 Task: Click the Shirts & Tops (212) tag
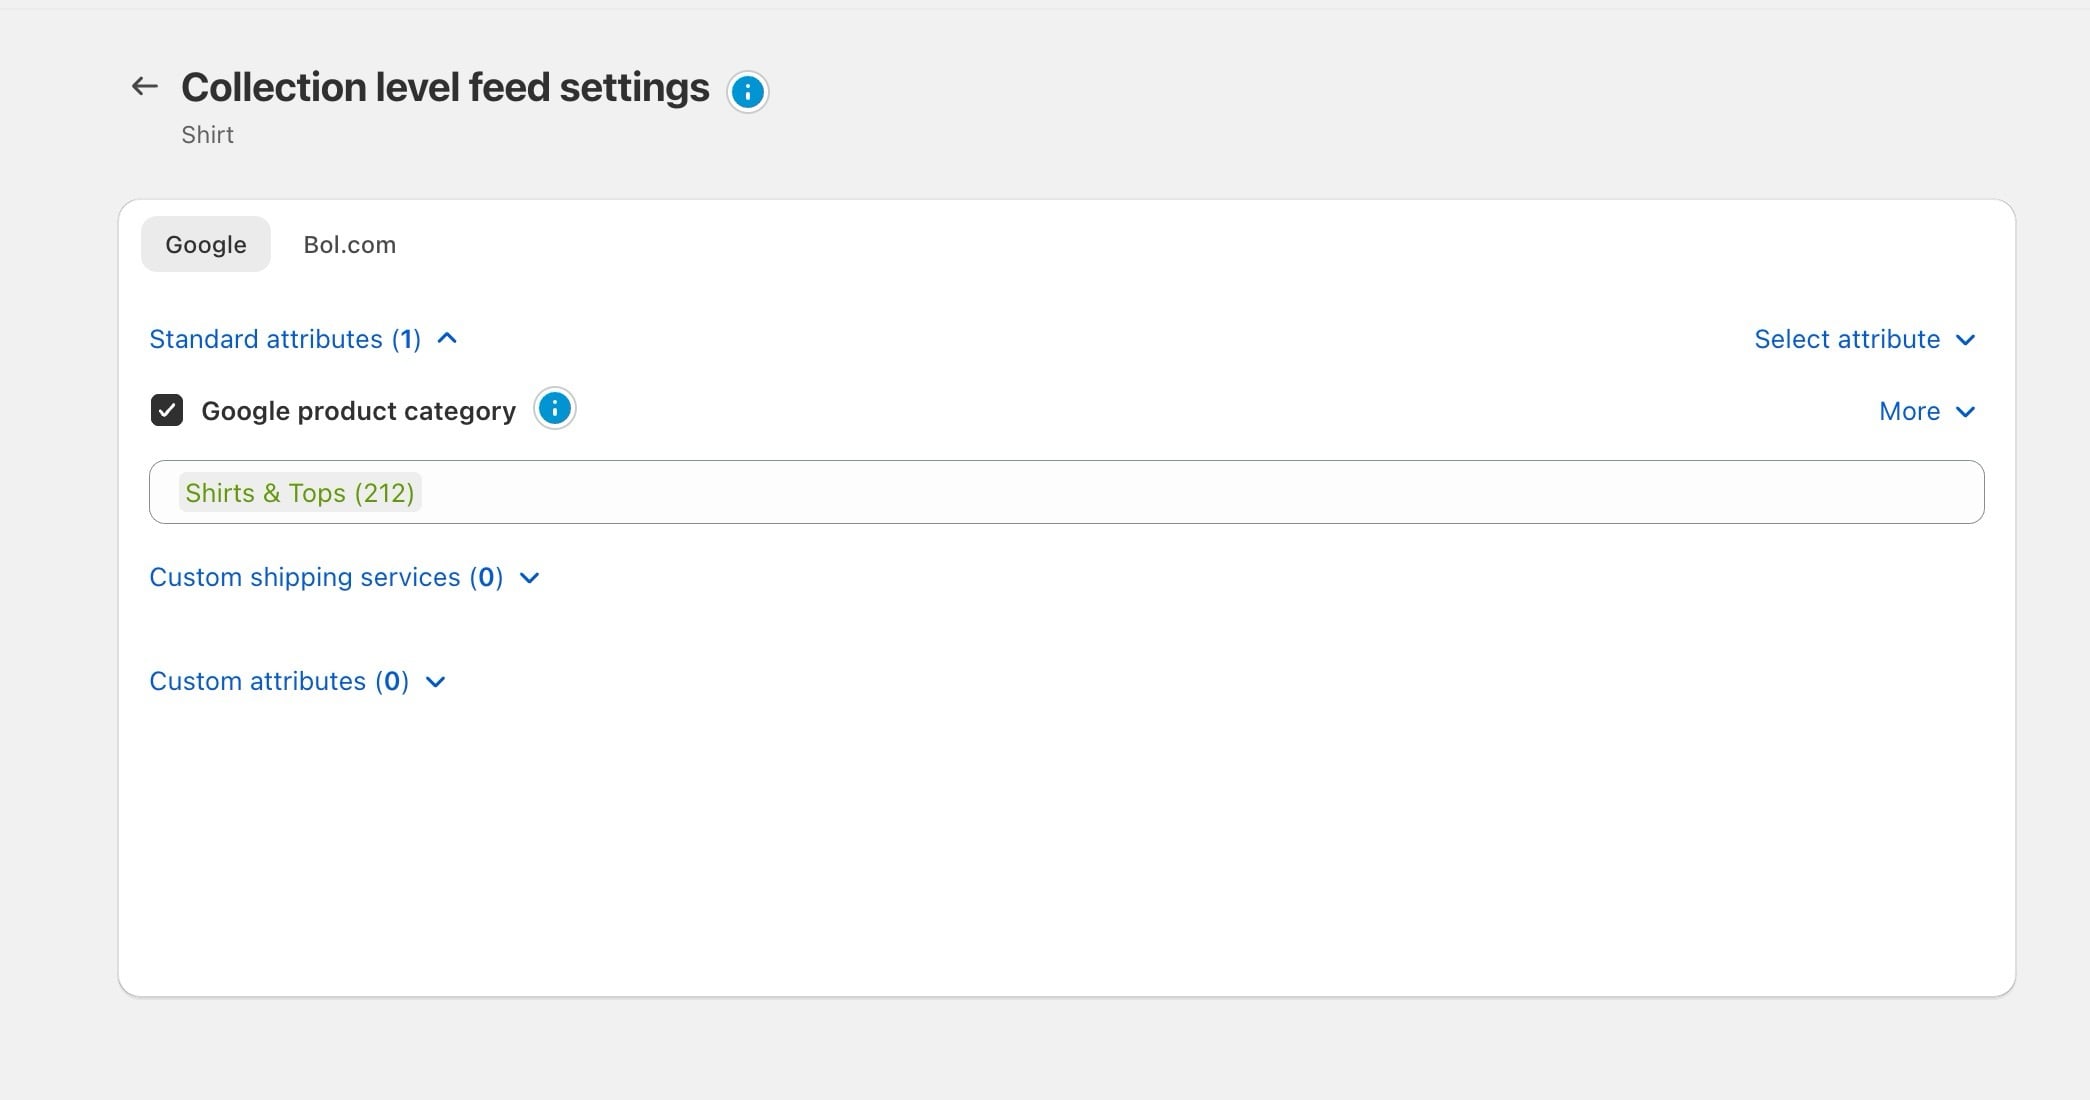pyautogui.click(x=300, y=492)
